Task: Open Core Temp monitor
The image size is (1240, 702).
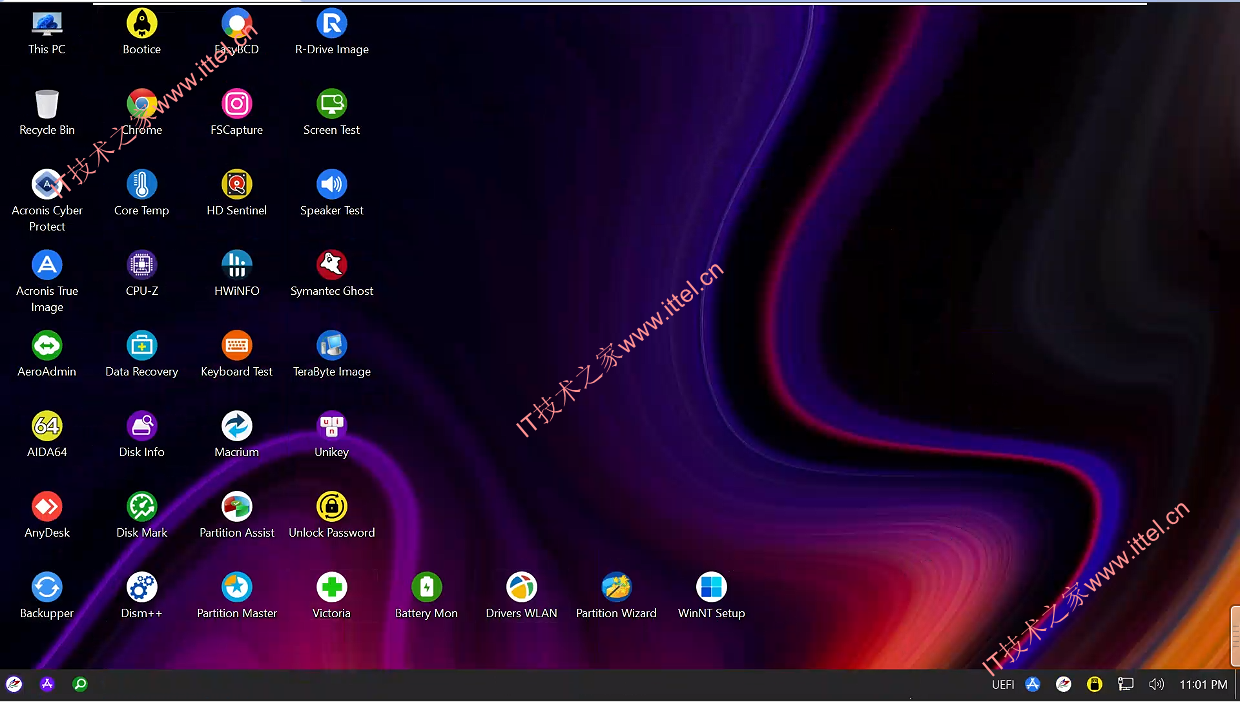Action: 142,193
